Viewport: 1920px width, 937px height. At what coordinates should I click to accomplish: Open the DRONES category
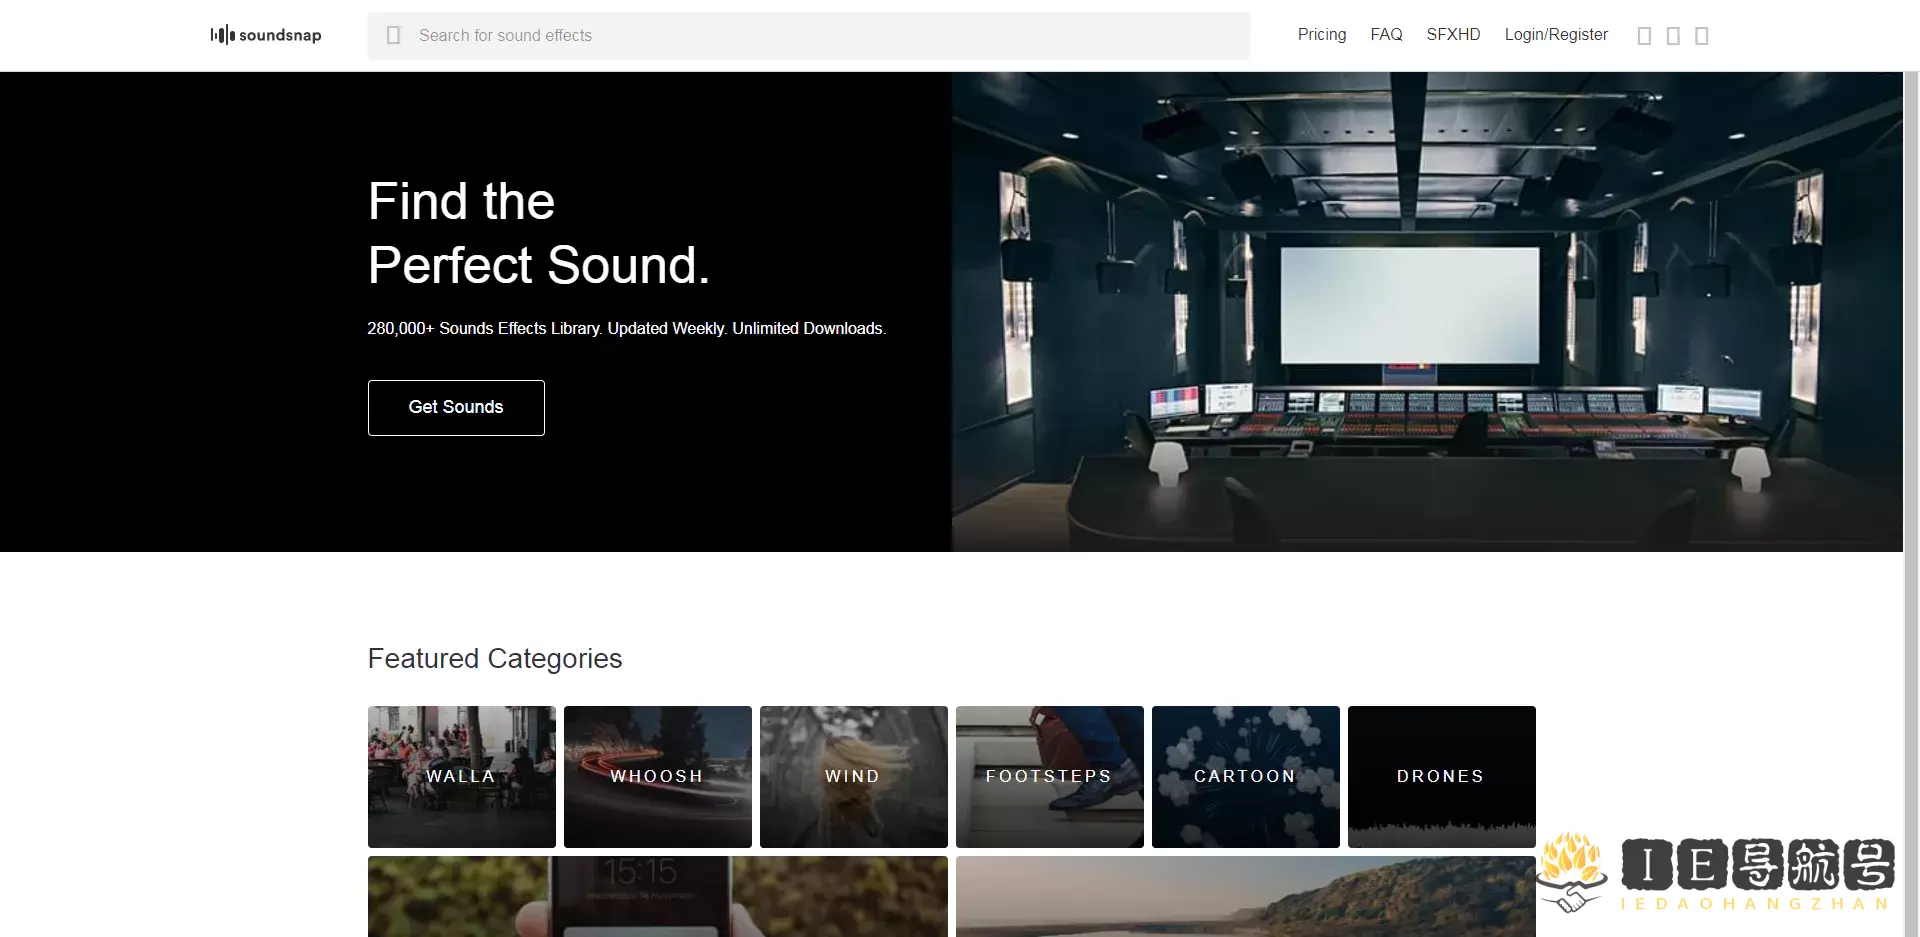[x=1441, y=776]
